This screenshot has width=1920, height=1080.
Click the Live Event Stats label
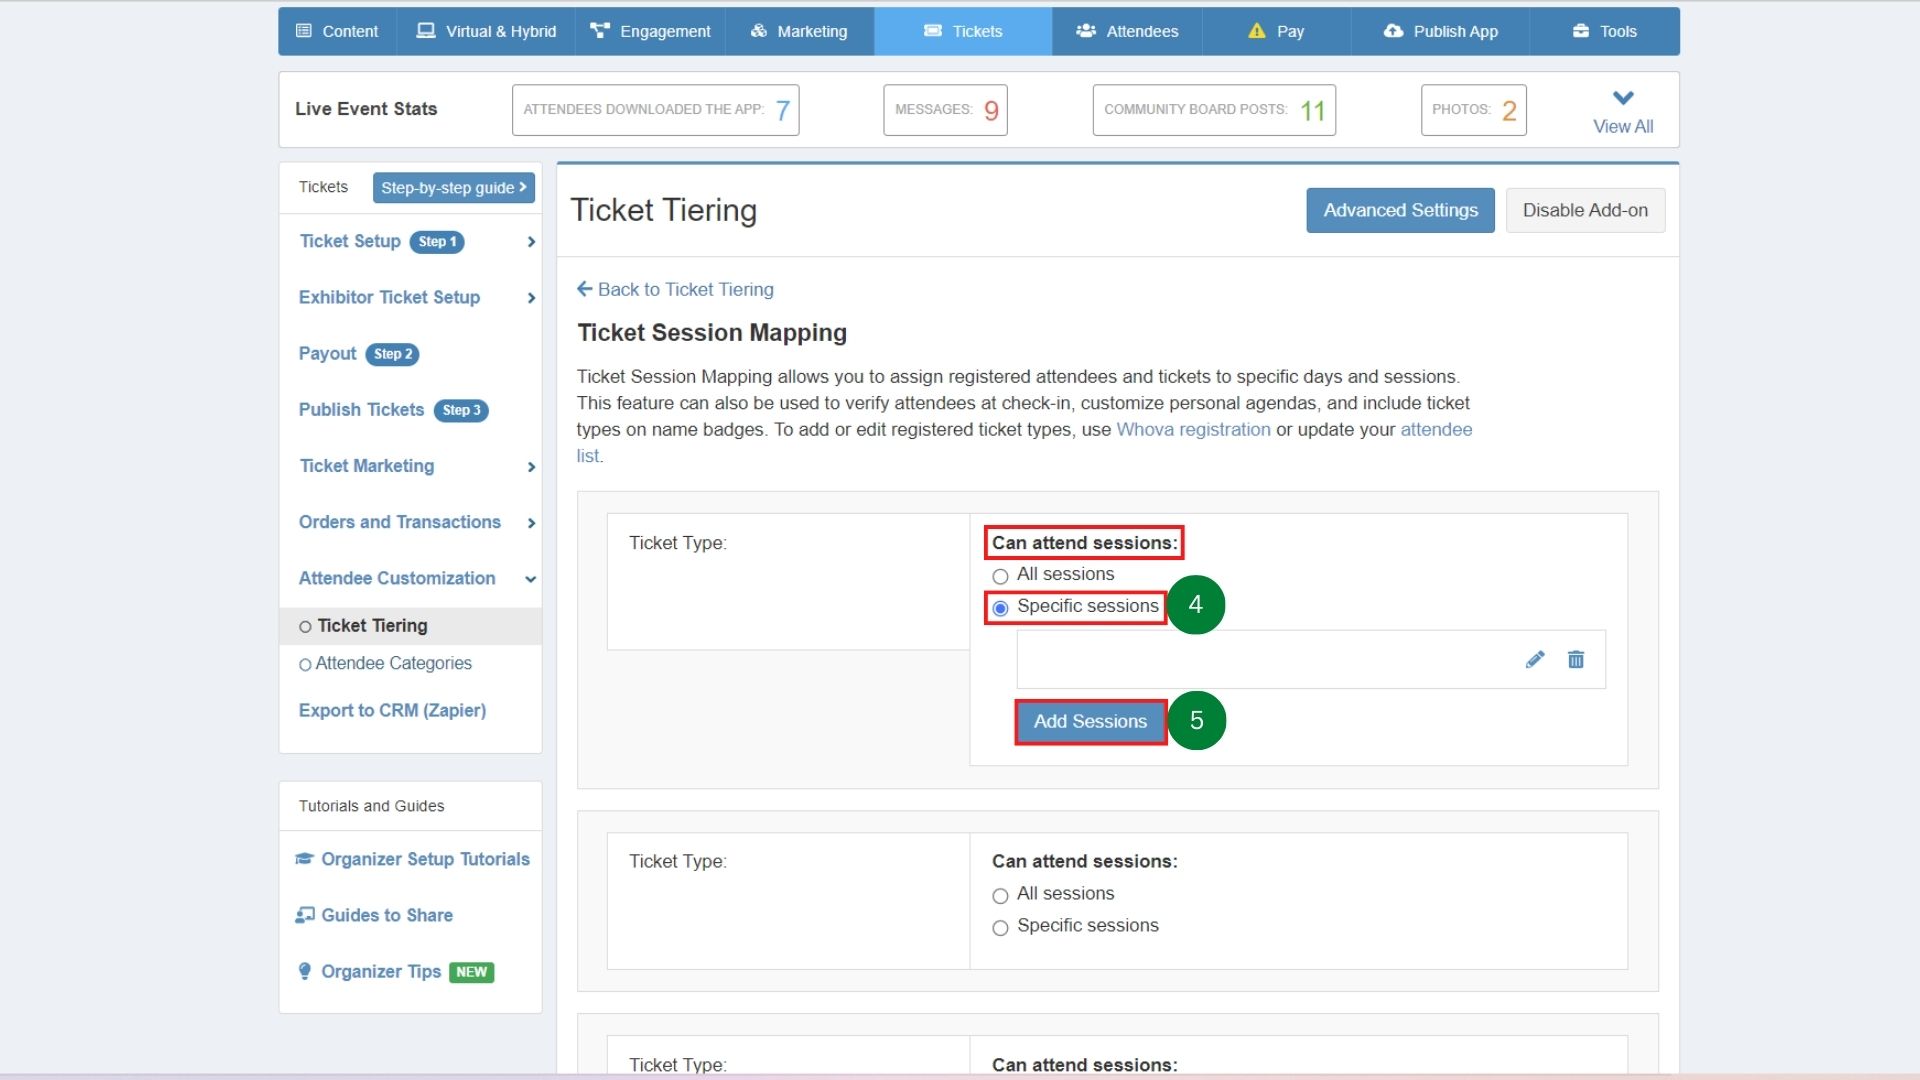[x=366, y=109]
